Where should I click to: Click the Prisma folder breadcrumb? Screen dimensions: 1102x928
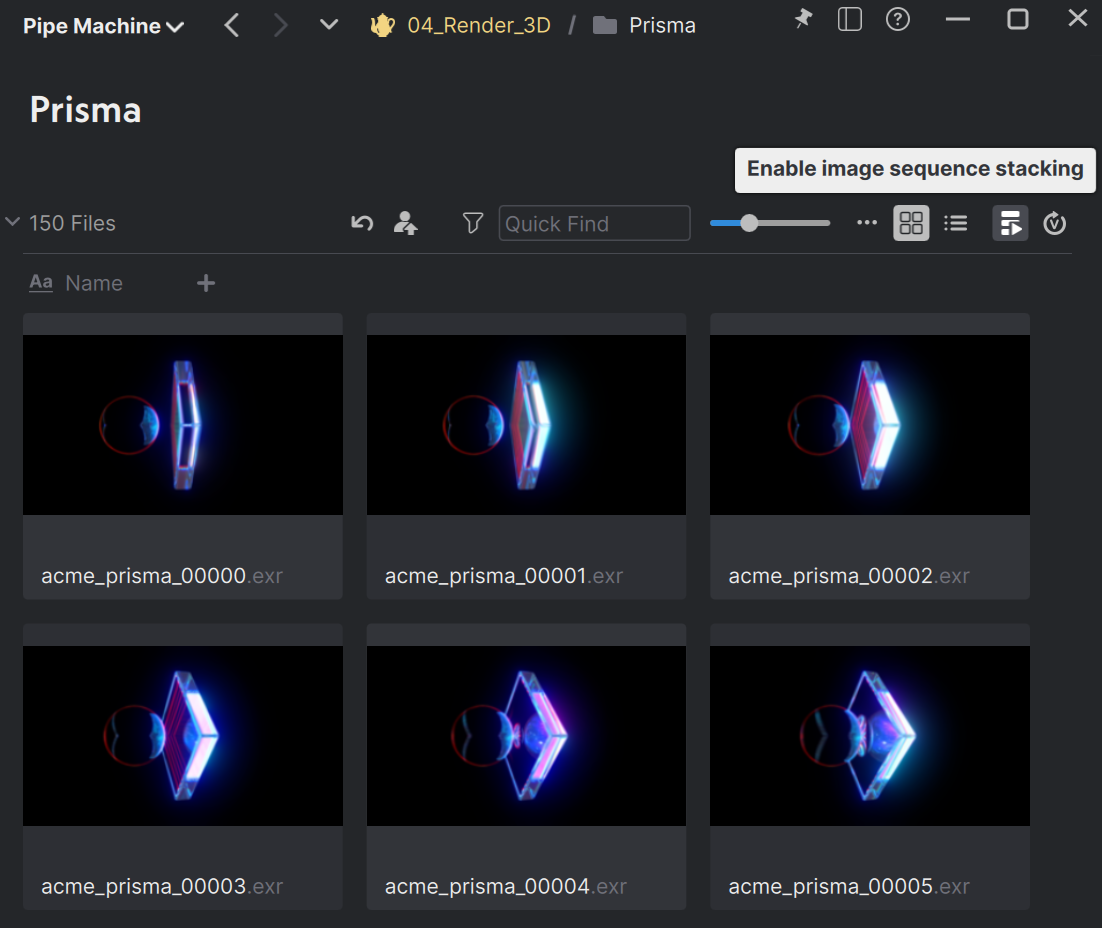[x=661, y=26]
